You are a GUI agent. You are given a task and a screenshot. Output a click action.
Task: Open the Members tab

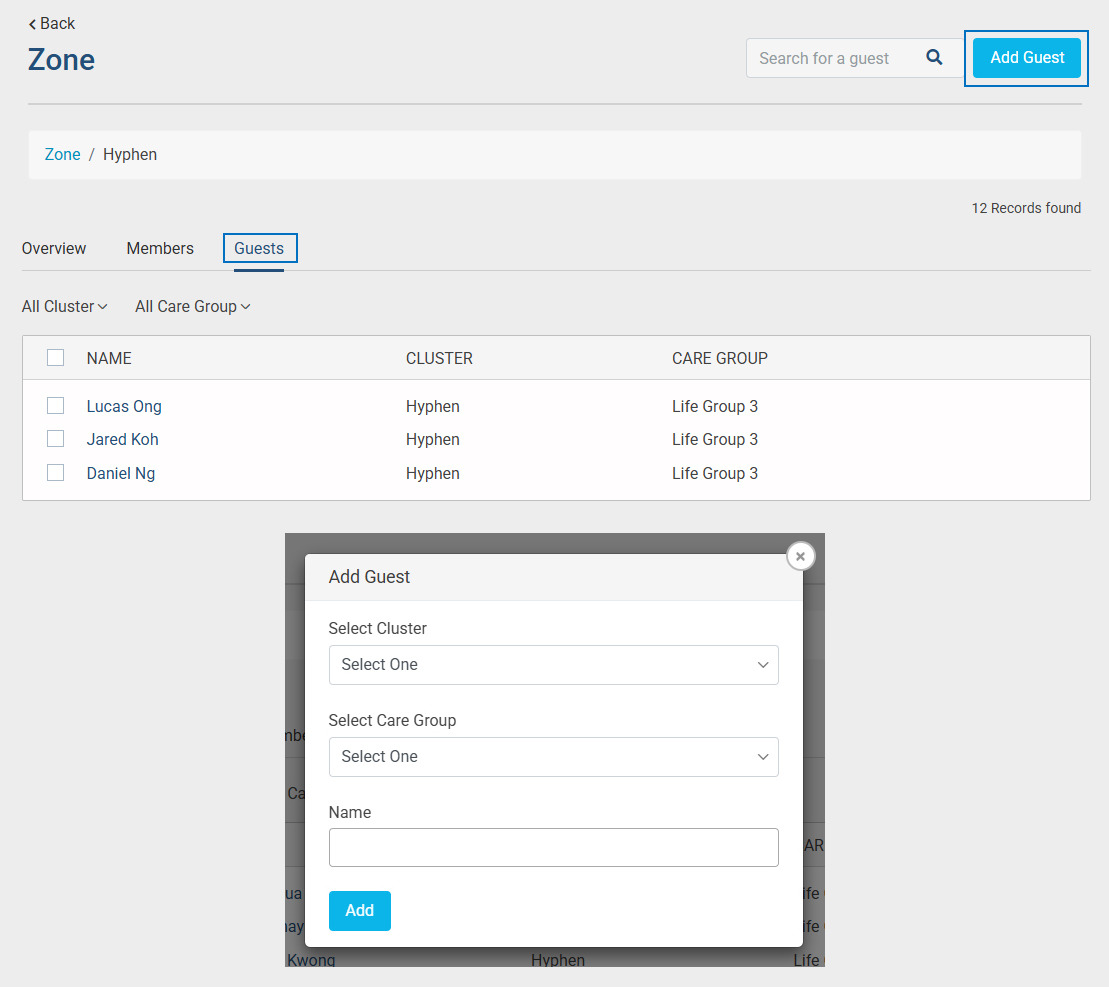(x=160, y=248)
